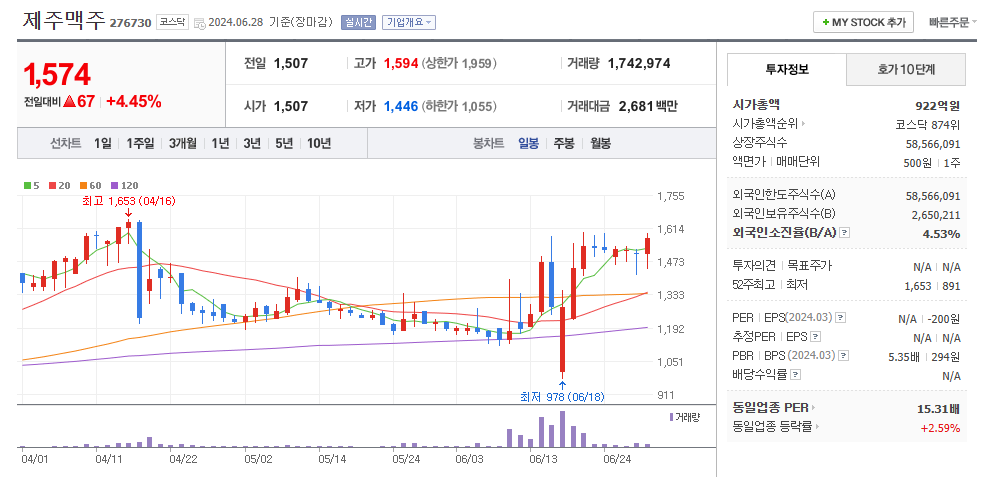Click the stock code 276730

[130, 23]
